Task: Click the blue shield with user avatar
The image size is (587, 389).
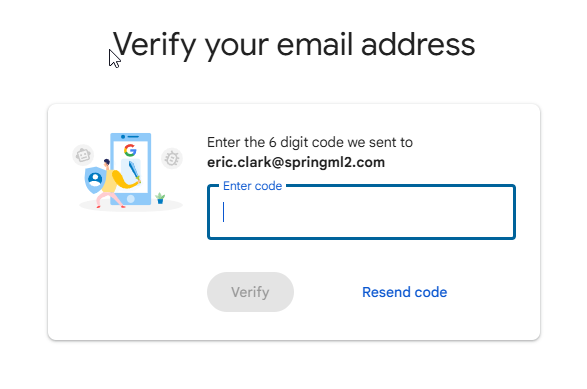Action: [94, 180]
